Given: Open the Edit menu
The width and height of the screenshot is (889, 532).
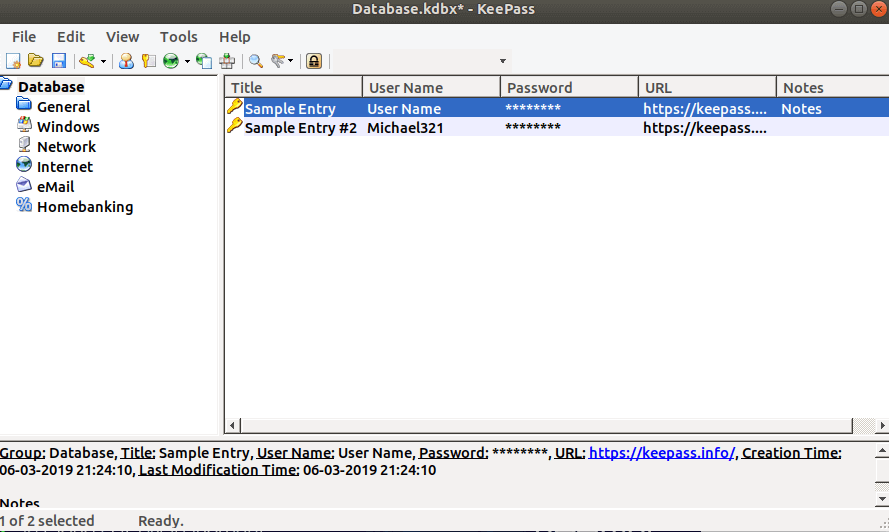Looking at the screenshot, I should (71, 37).
